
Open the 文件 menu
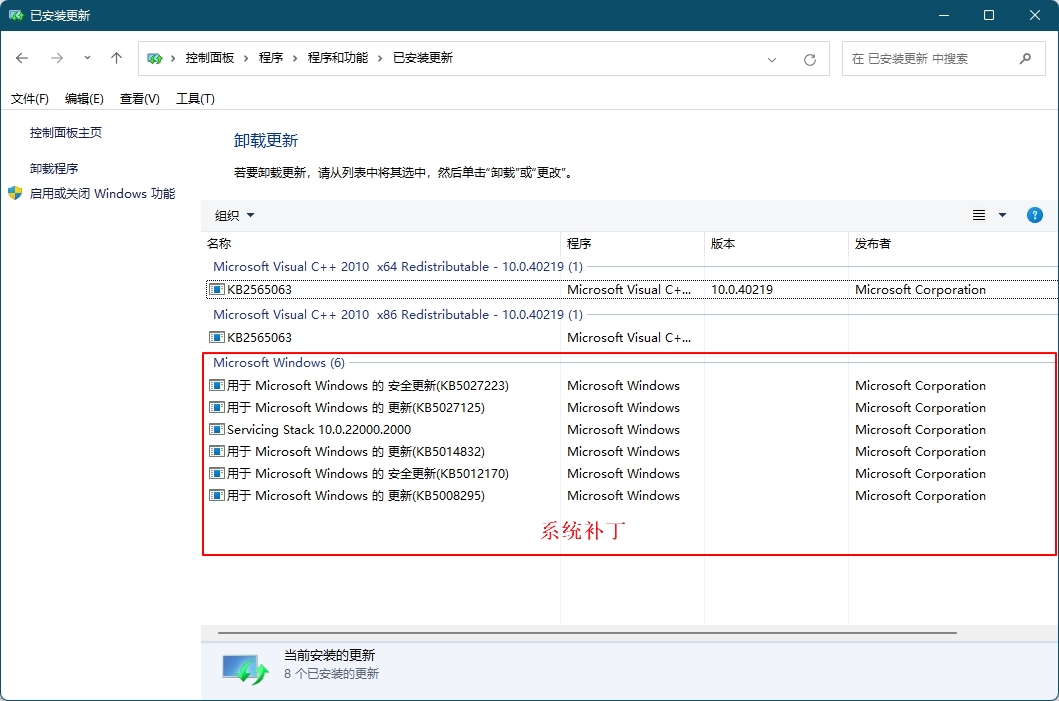(29, 98)
